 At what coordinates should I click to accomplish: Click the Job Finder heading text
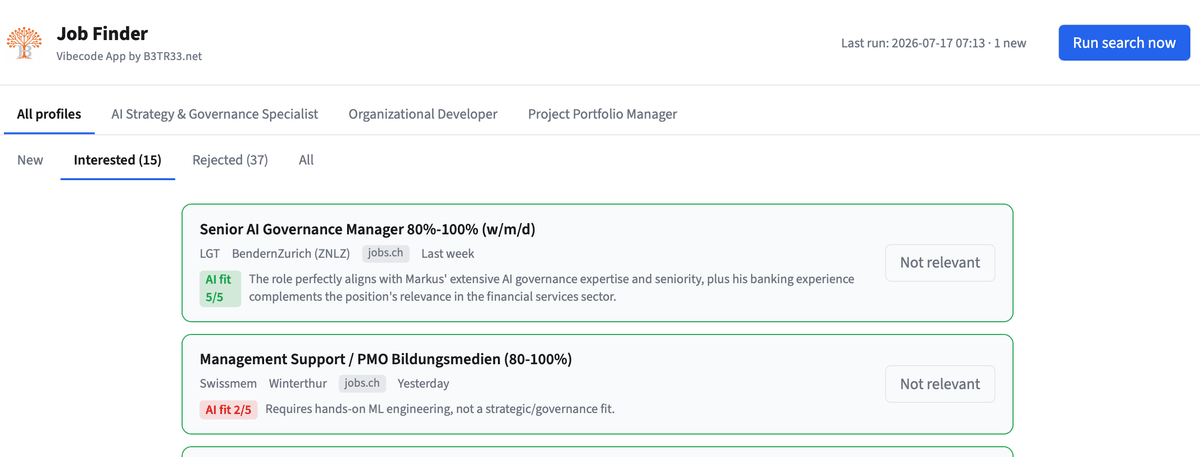coord(103,34)
